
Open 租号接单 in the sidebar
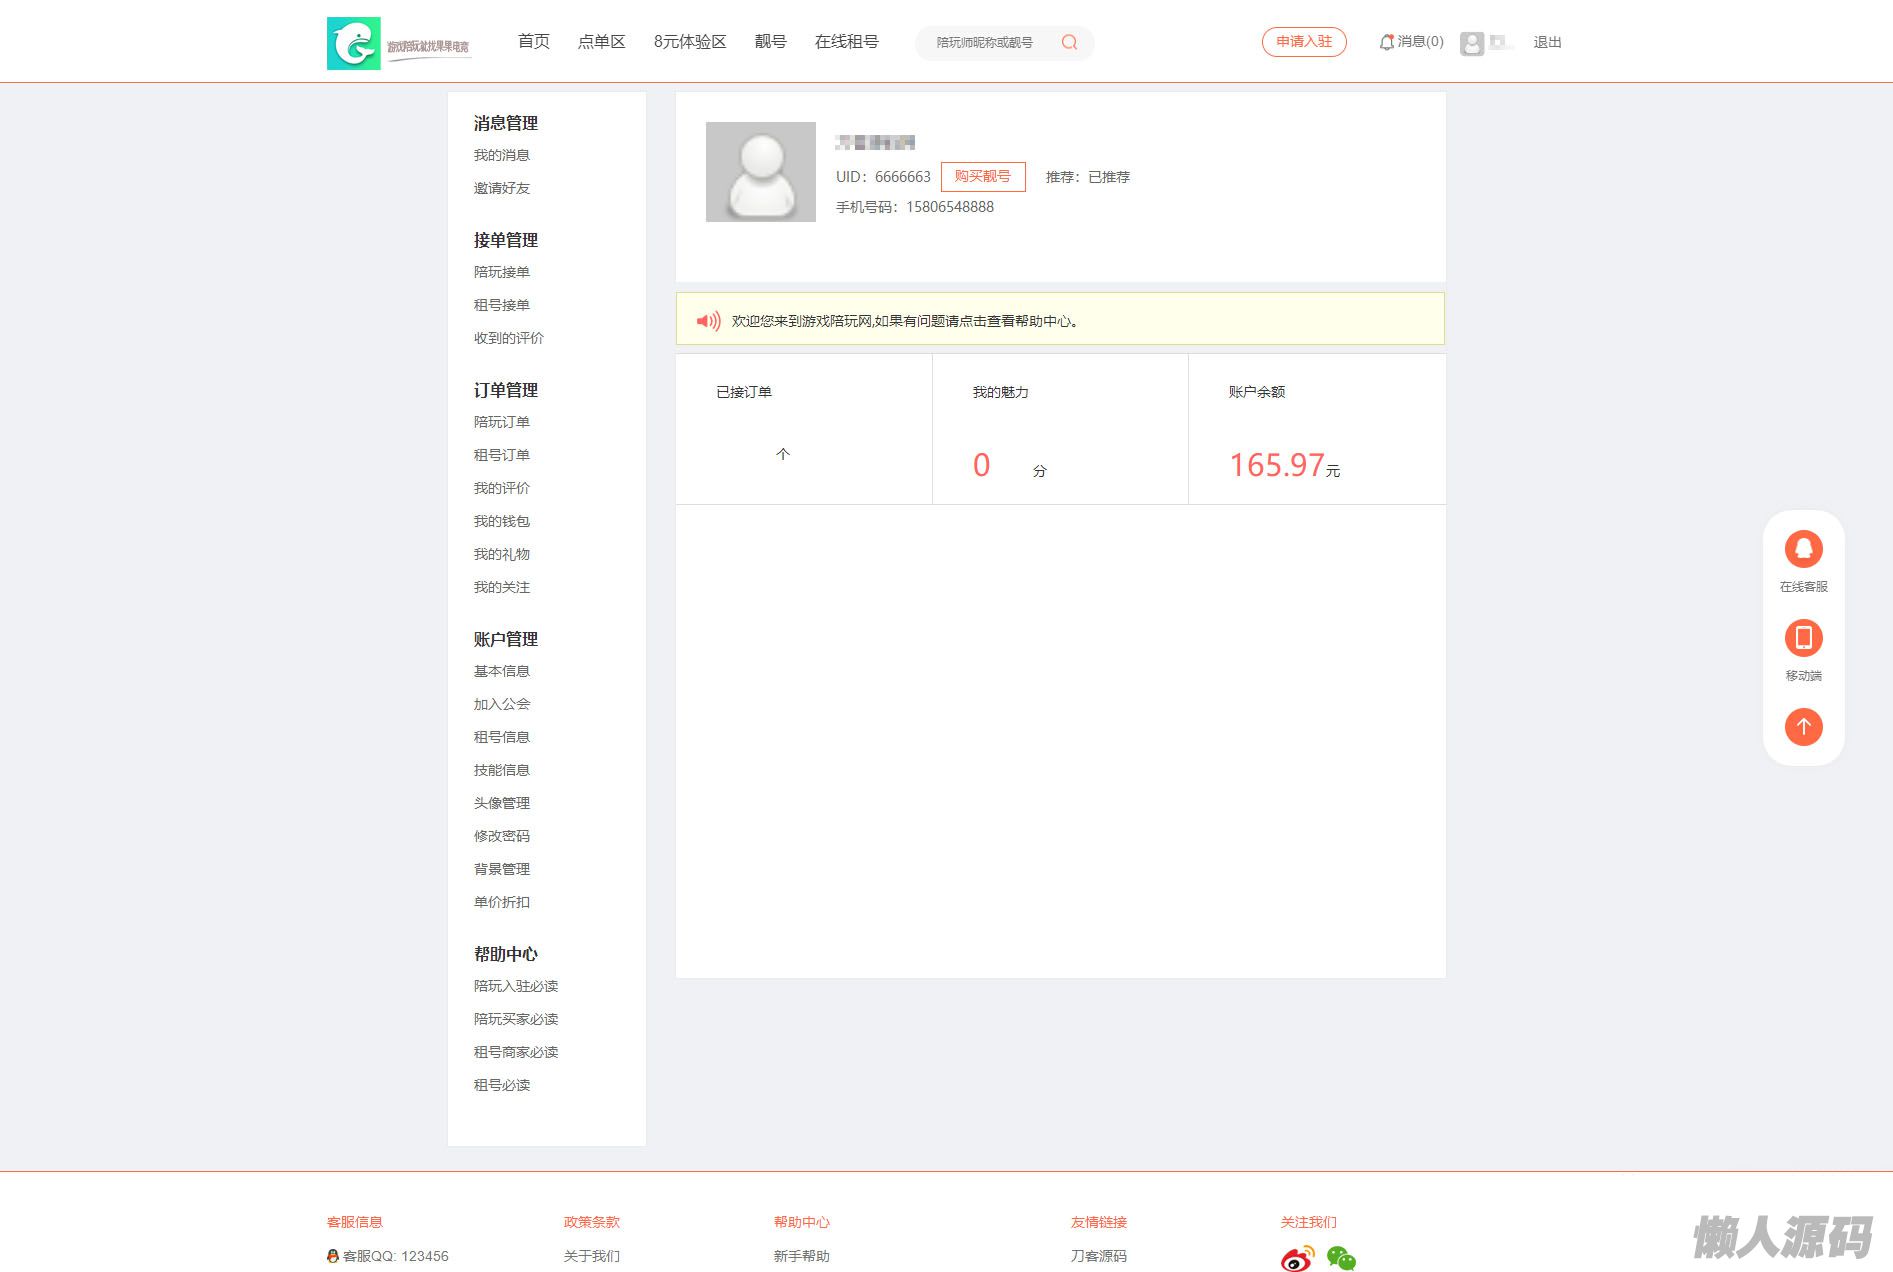coord(502,305)
